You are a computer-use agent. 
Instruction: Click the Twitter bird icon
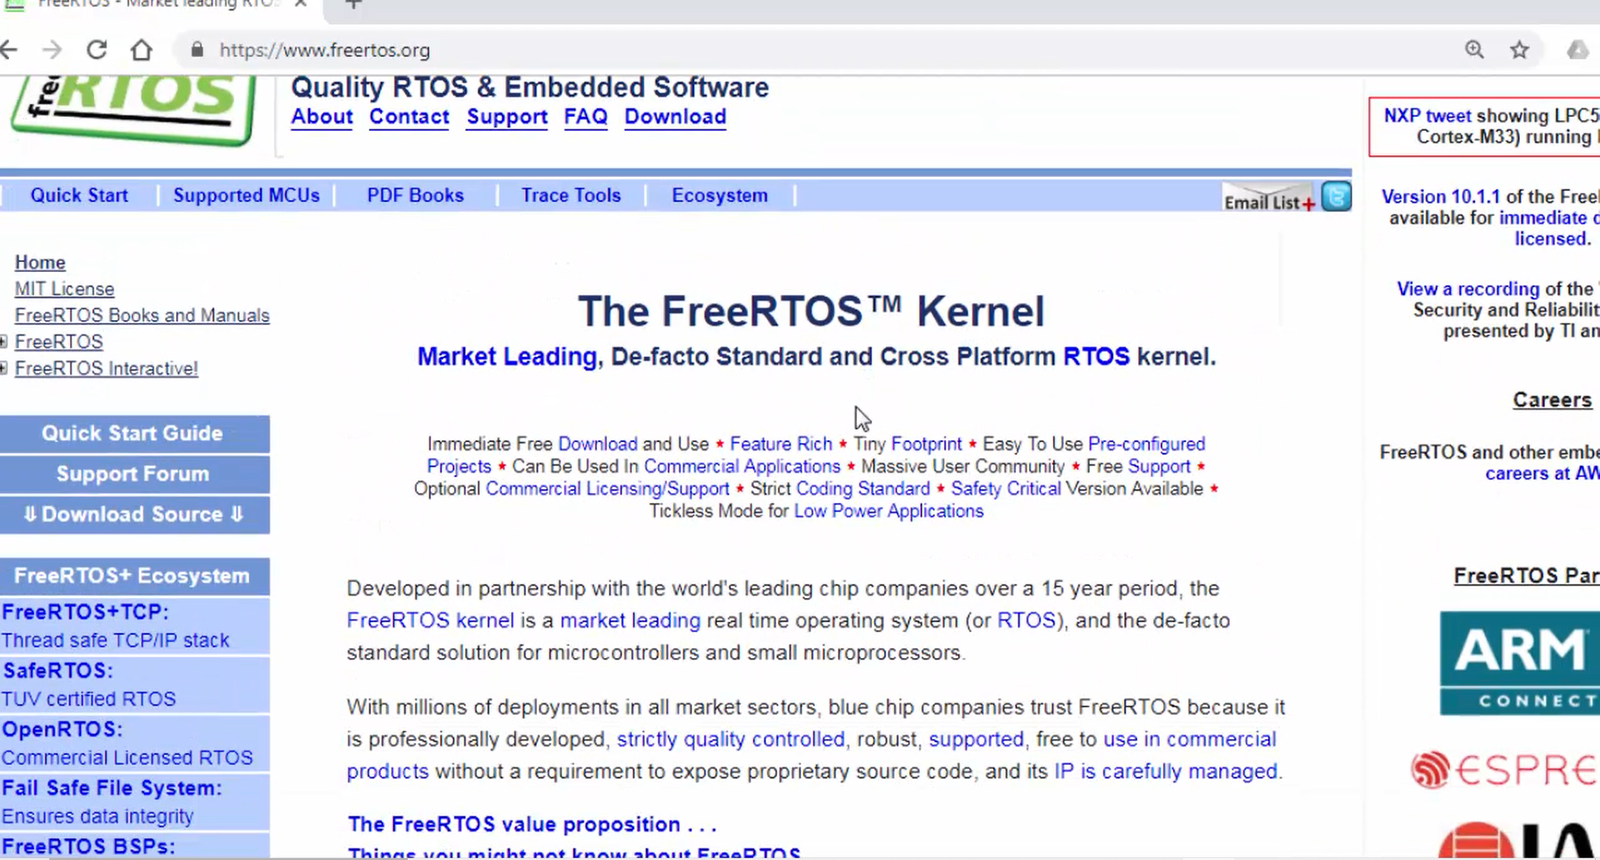pos(1336,196)
